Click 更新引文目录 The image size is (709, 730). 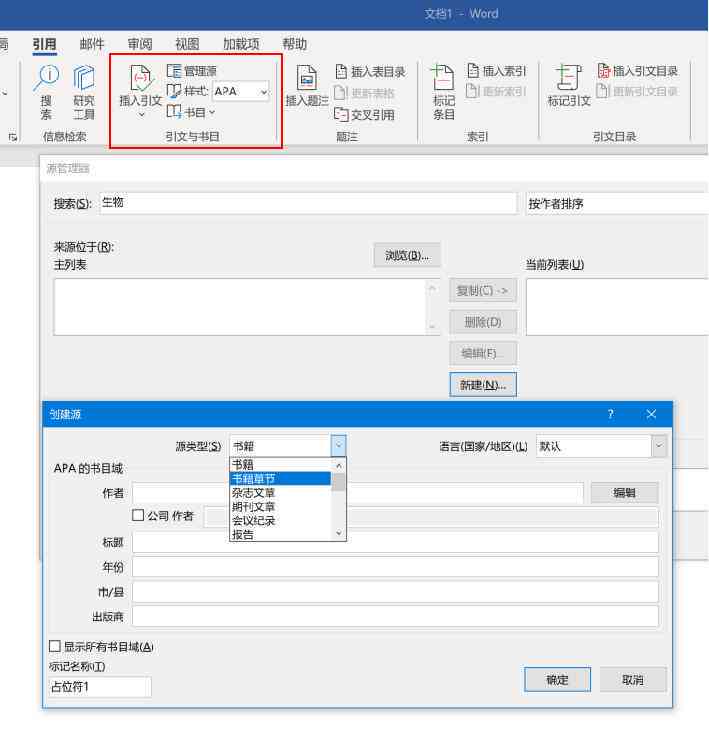click(637, 91)
